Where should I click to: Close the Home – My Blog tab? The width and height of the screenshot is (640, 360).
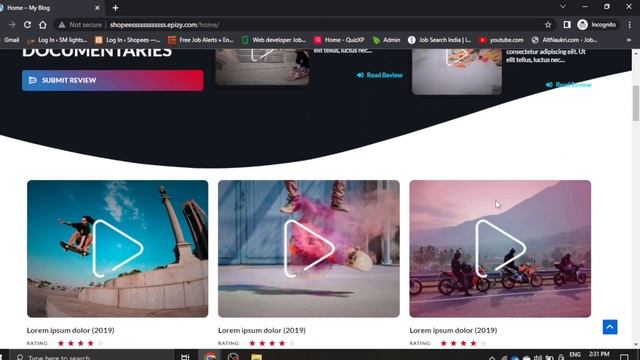[x=97, y=8]
